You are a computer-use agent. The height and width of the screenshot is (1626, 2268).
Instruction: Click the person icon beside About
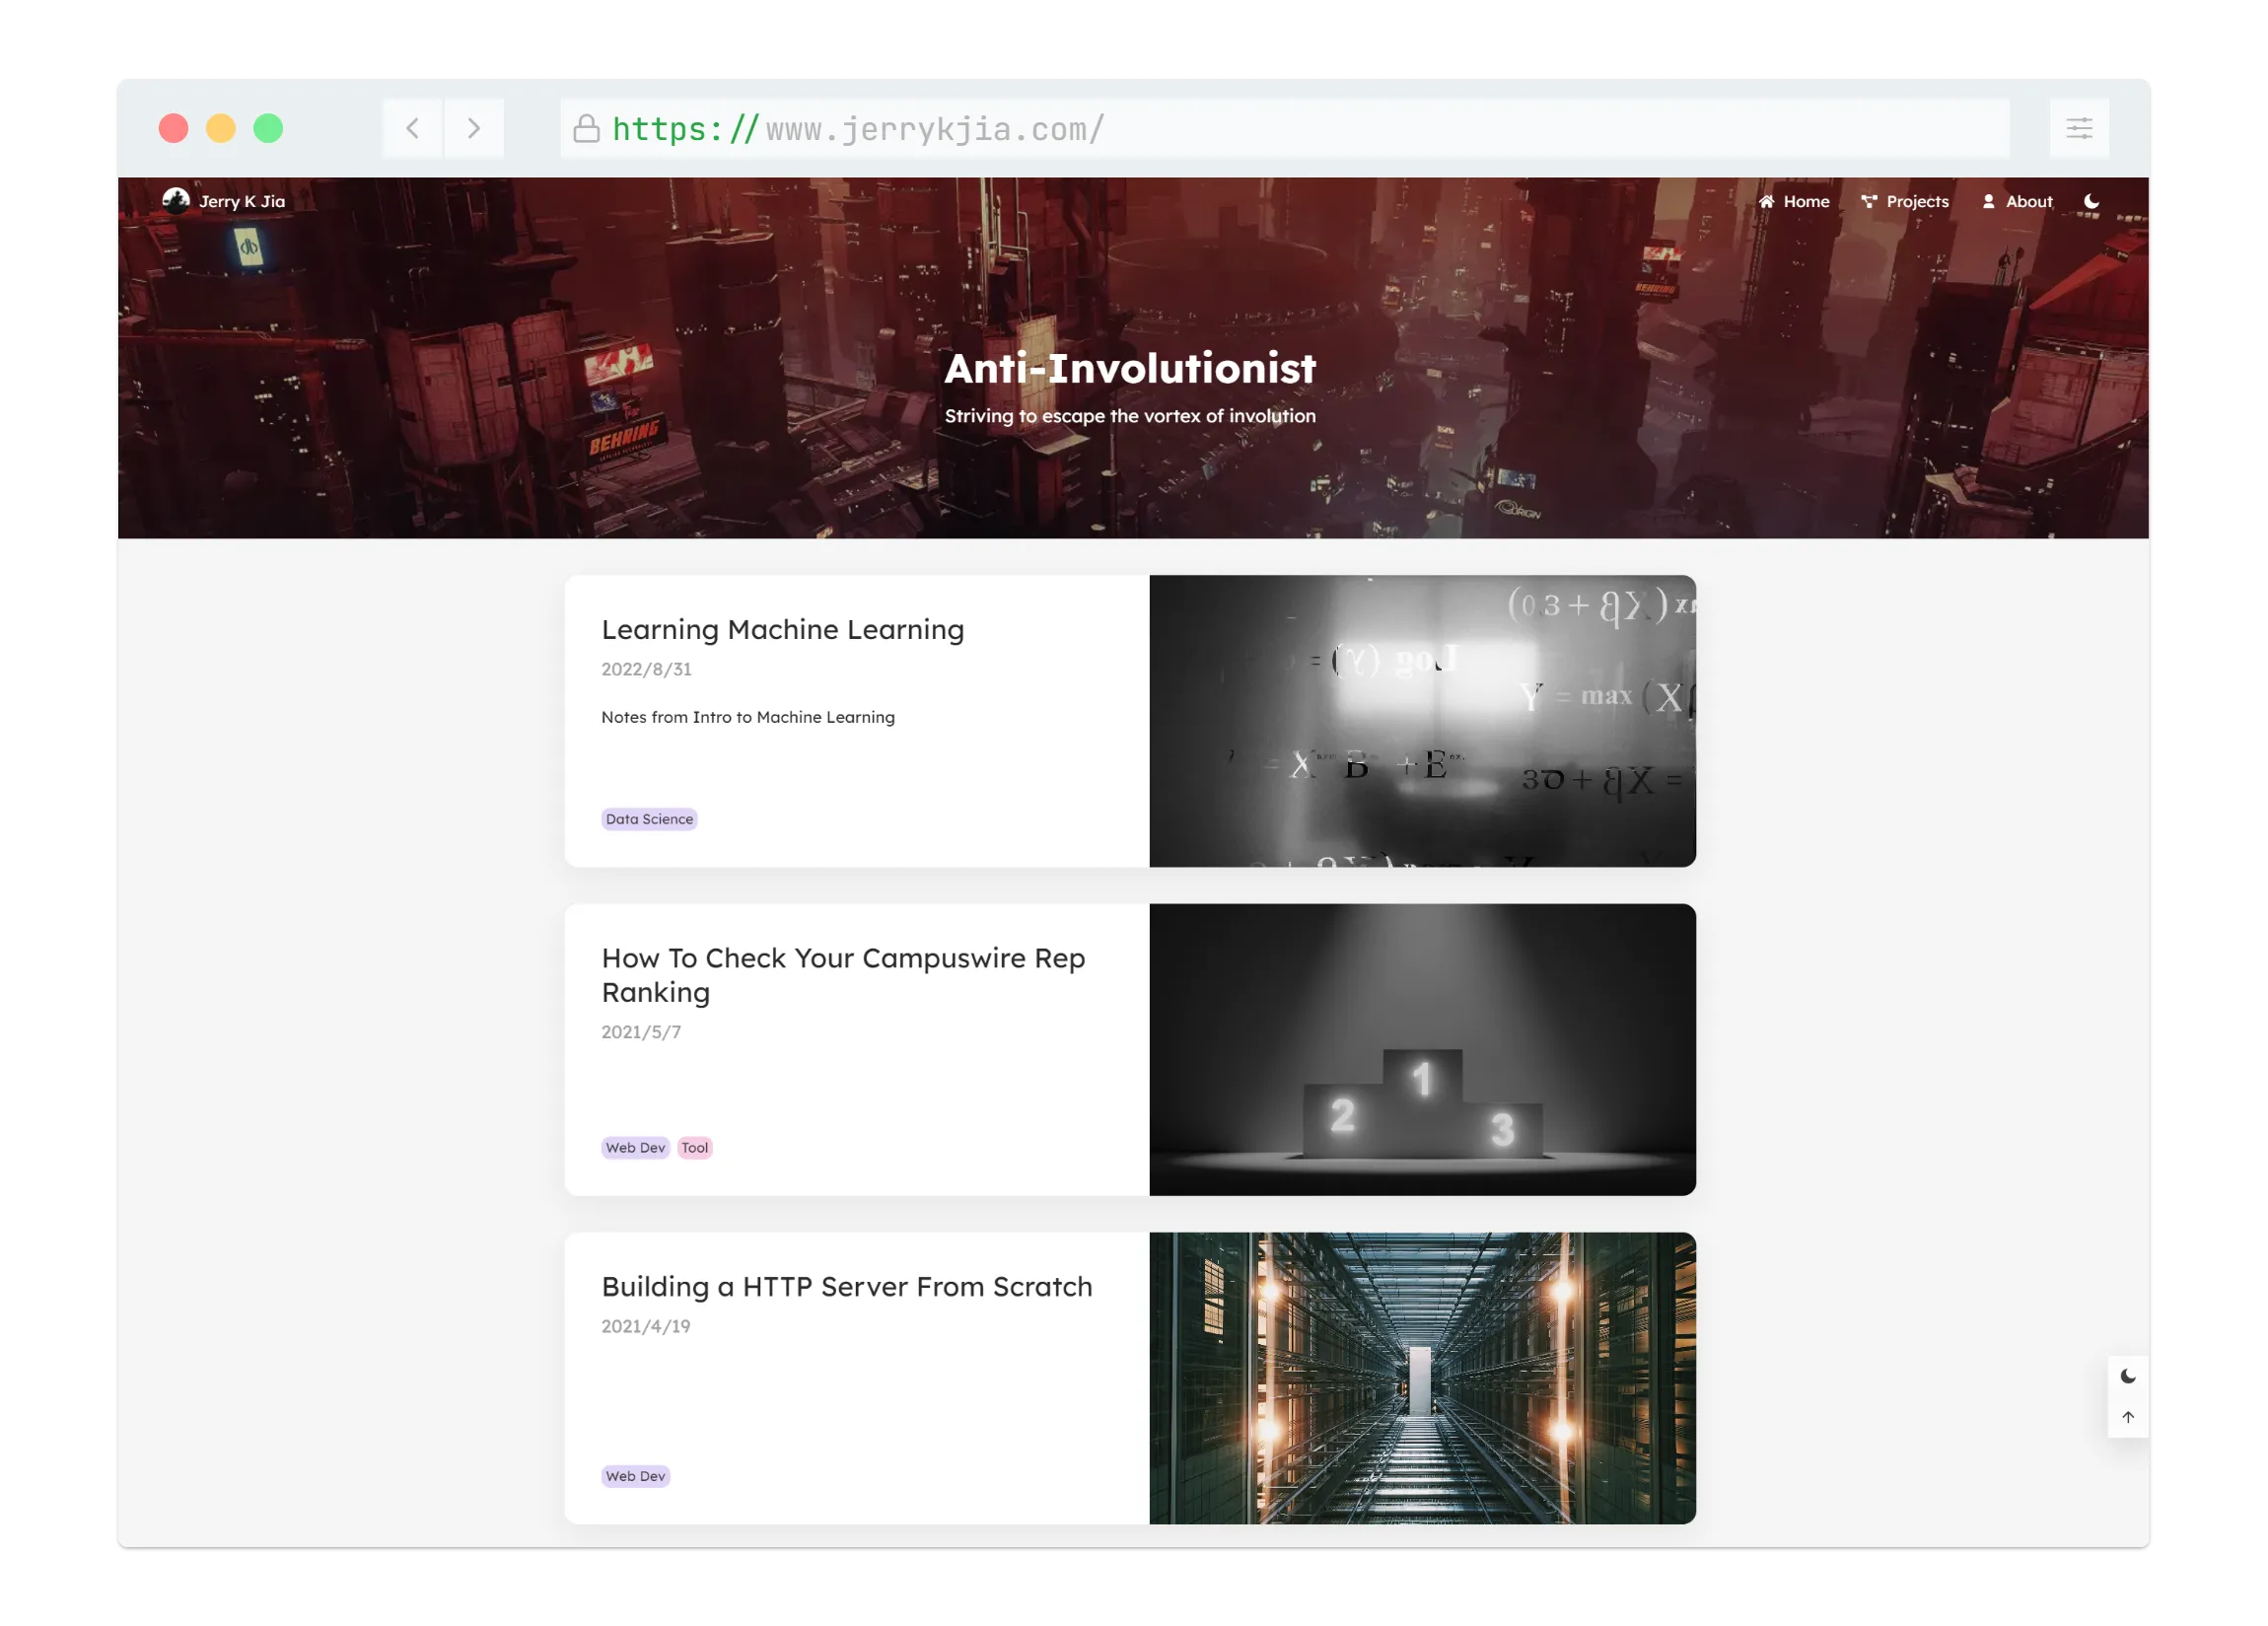(1988, 201)
